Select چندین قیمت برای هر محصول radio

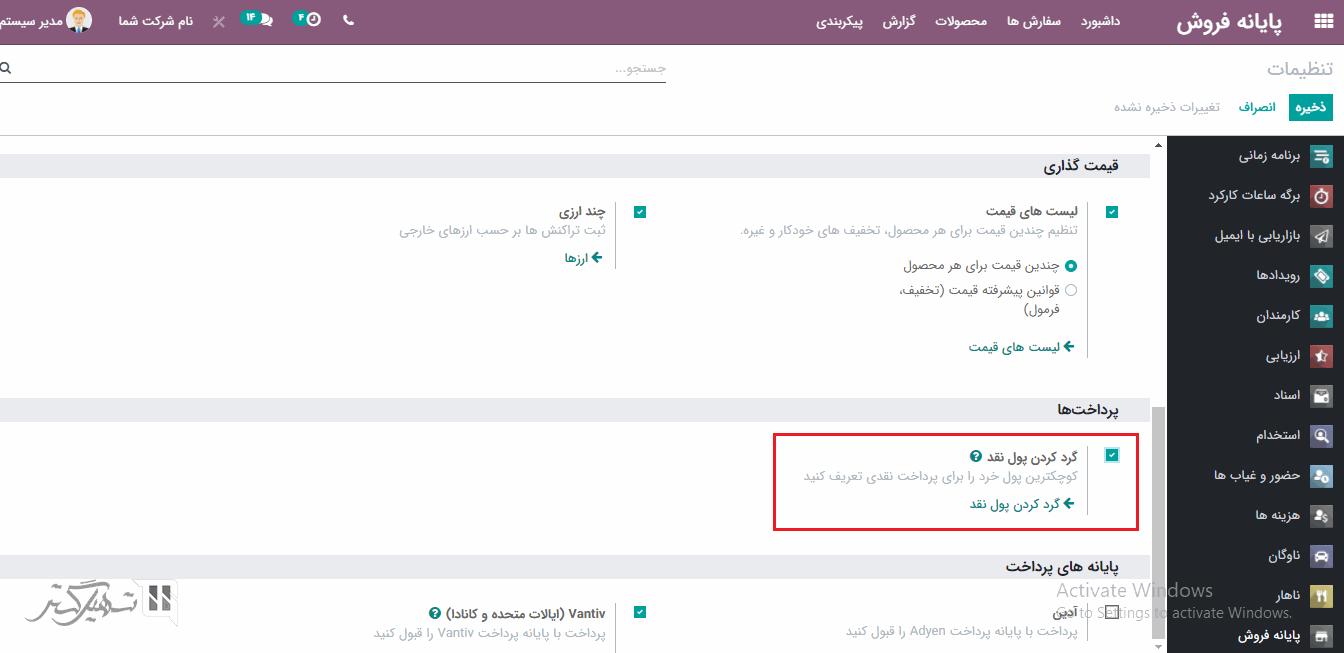(1071, 266)
